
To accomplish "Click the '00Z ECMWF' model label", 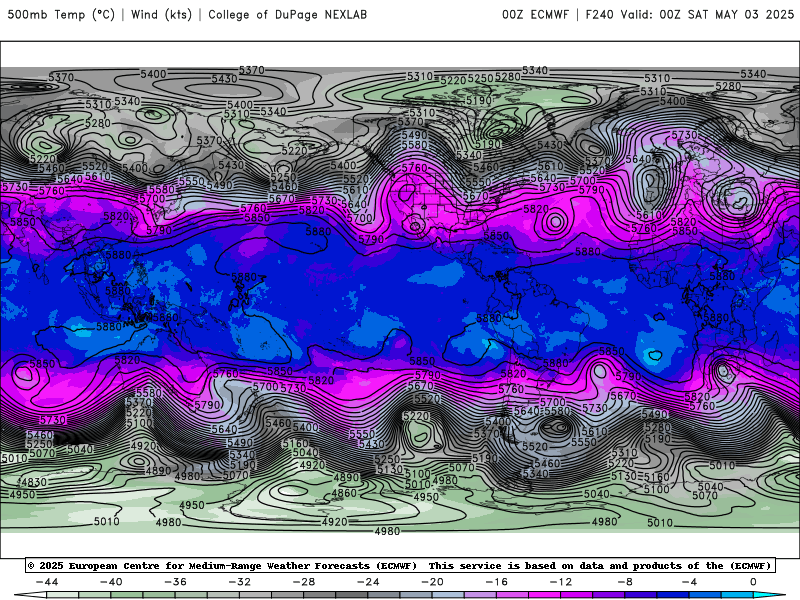I will [x=535, y=15].
